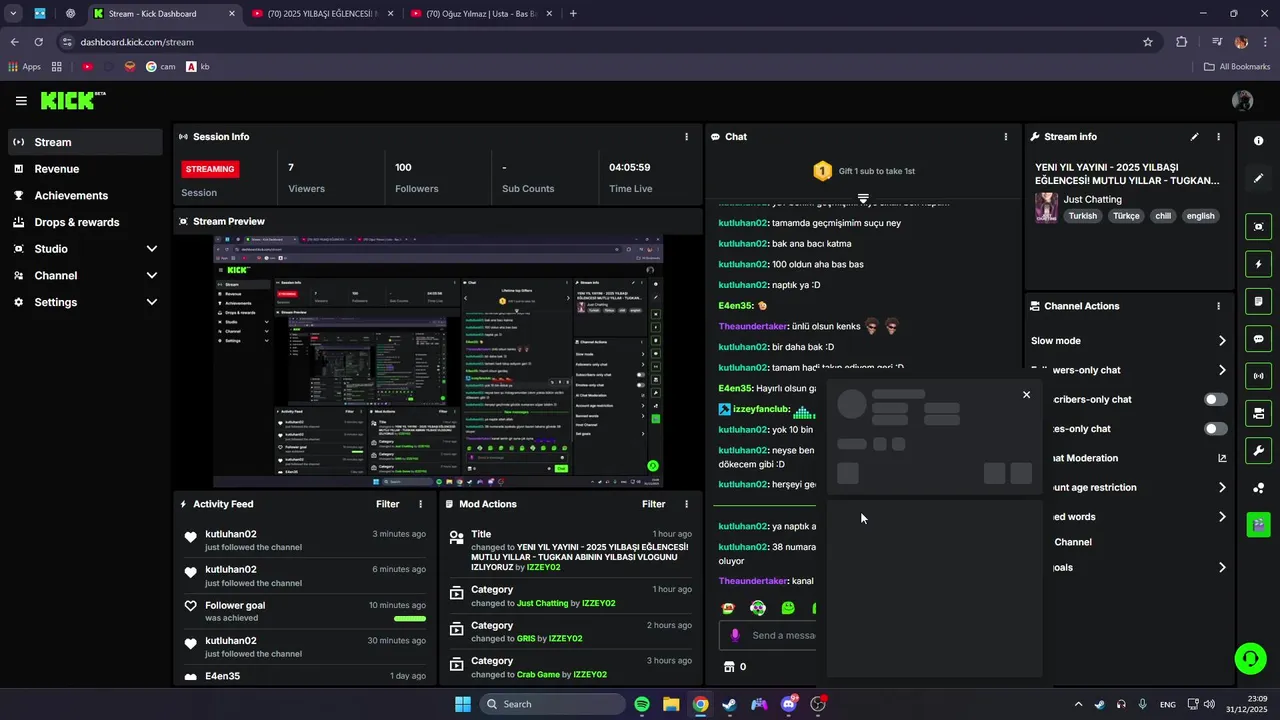This screenshot has width=1280, height=720.
Task: Open Chat panel three-dot options
Action: click(x=1006, y=137)
